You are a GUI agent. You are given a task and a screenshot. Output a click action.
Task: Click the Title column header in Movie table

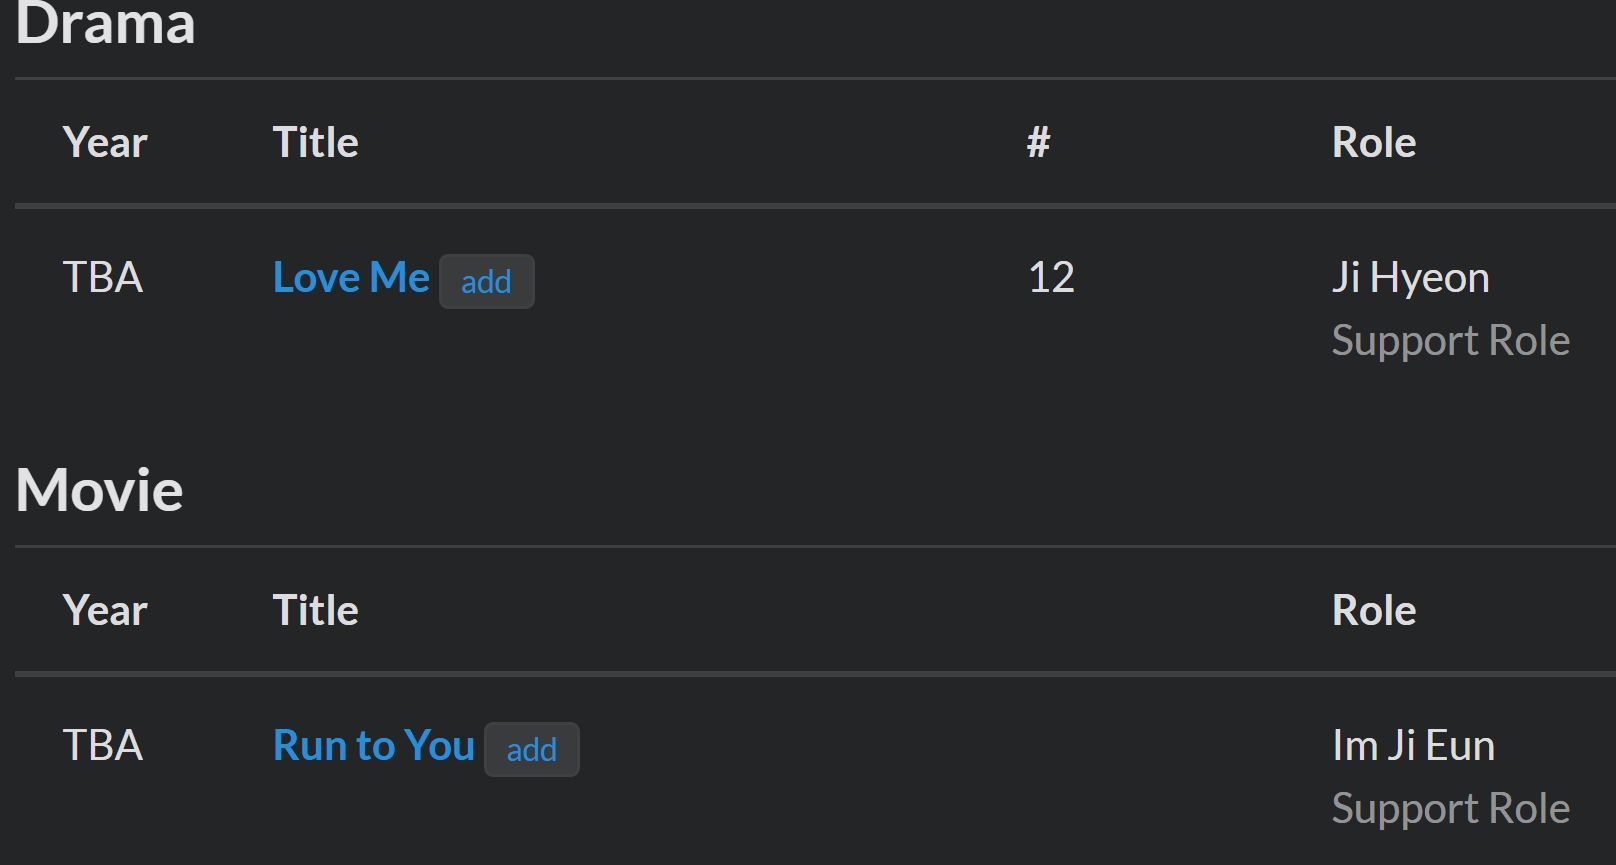[316, 610]
